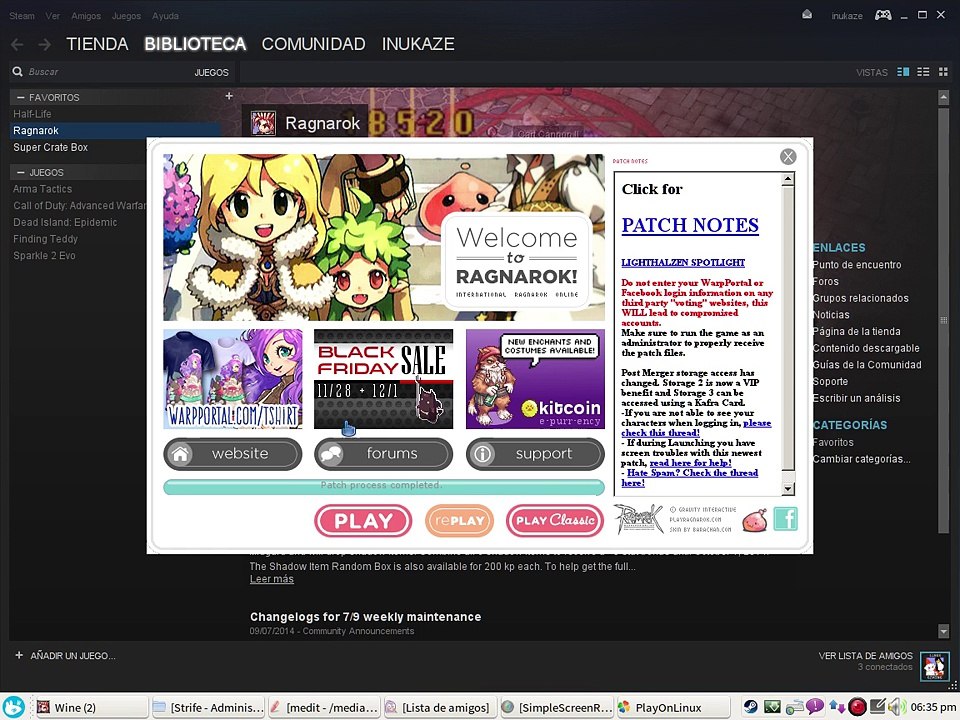The image size is (960, 720).
Task: Open the PATCH NOTES link
Action: click(690, 225)
